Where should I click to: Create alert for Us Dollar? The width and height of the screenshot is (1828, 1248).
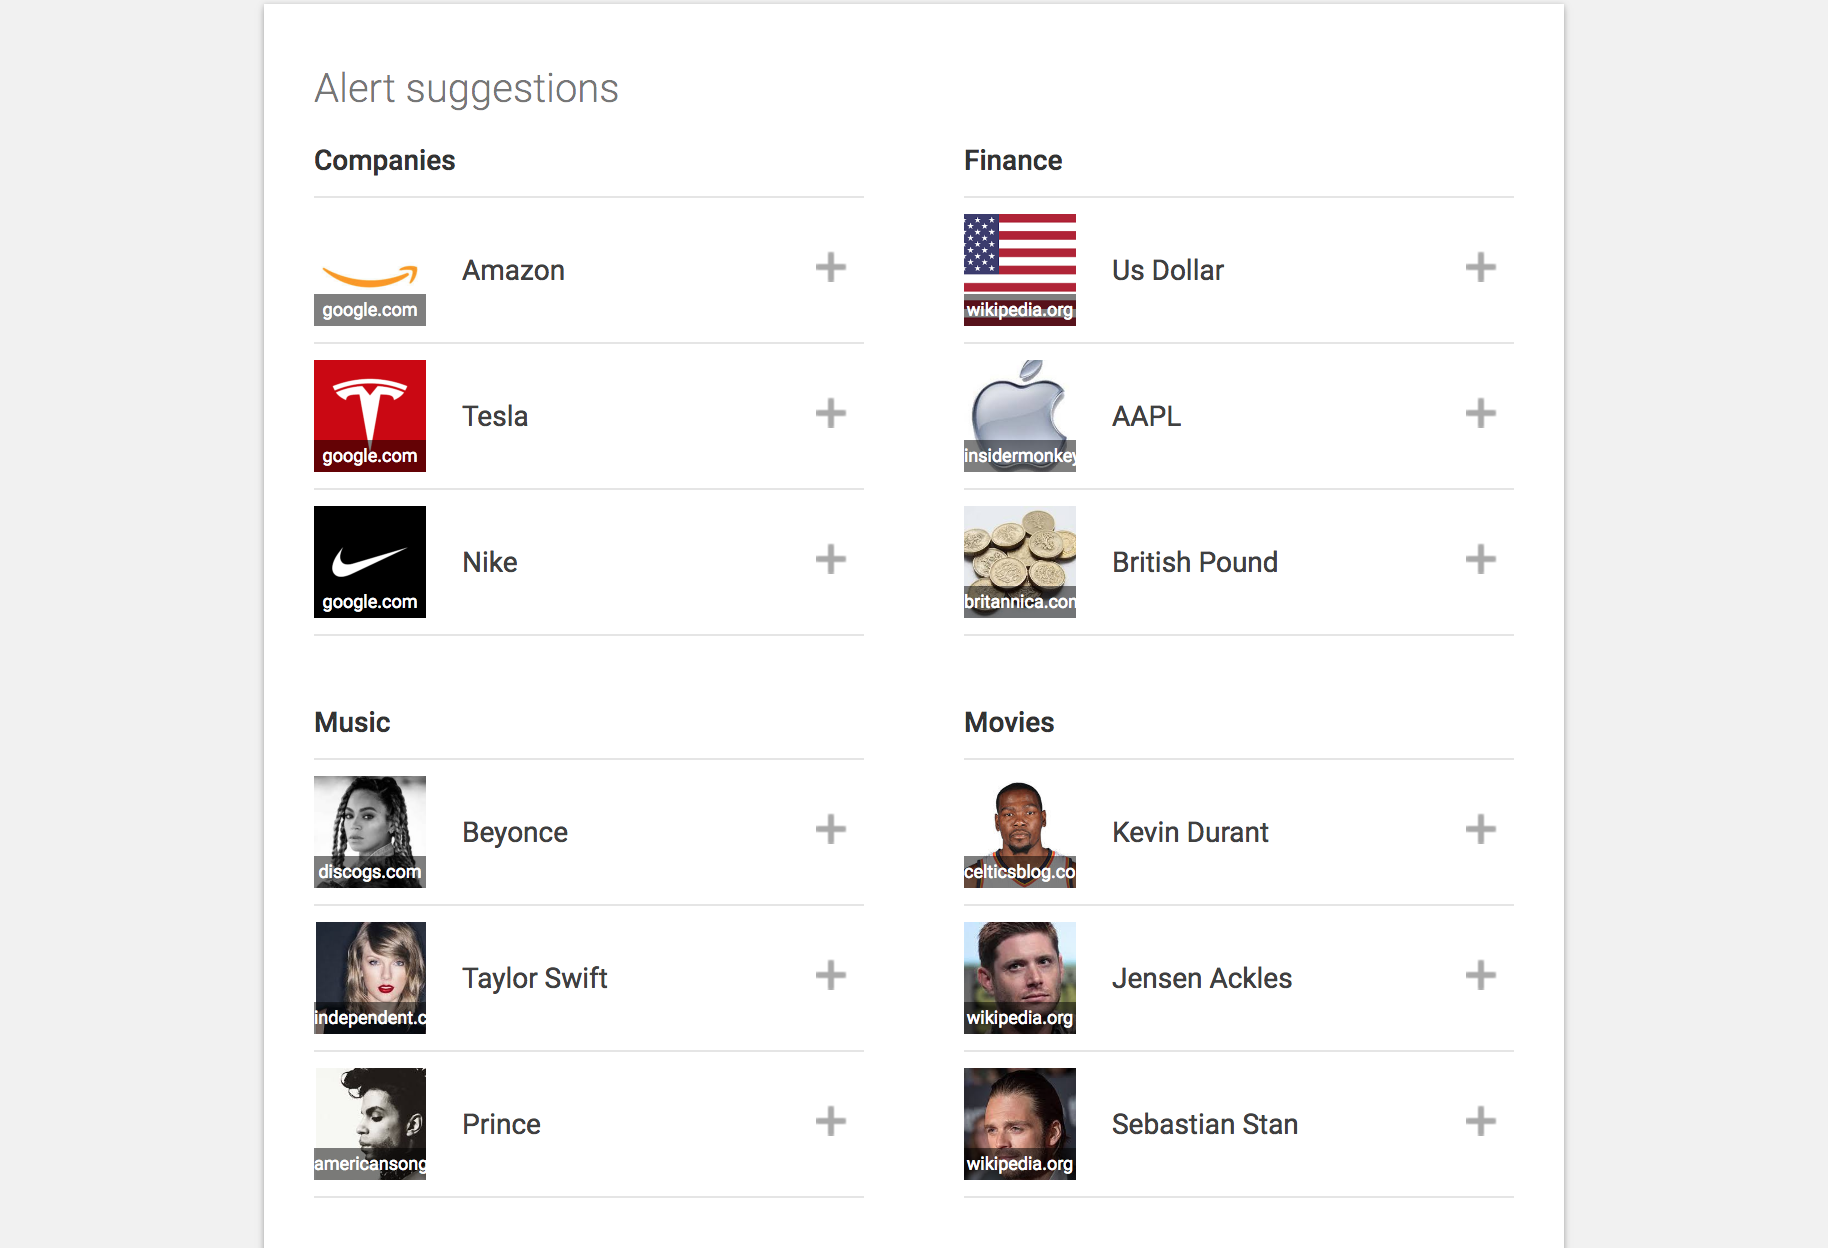click(1480, 268)
